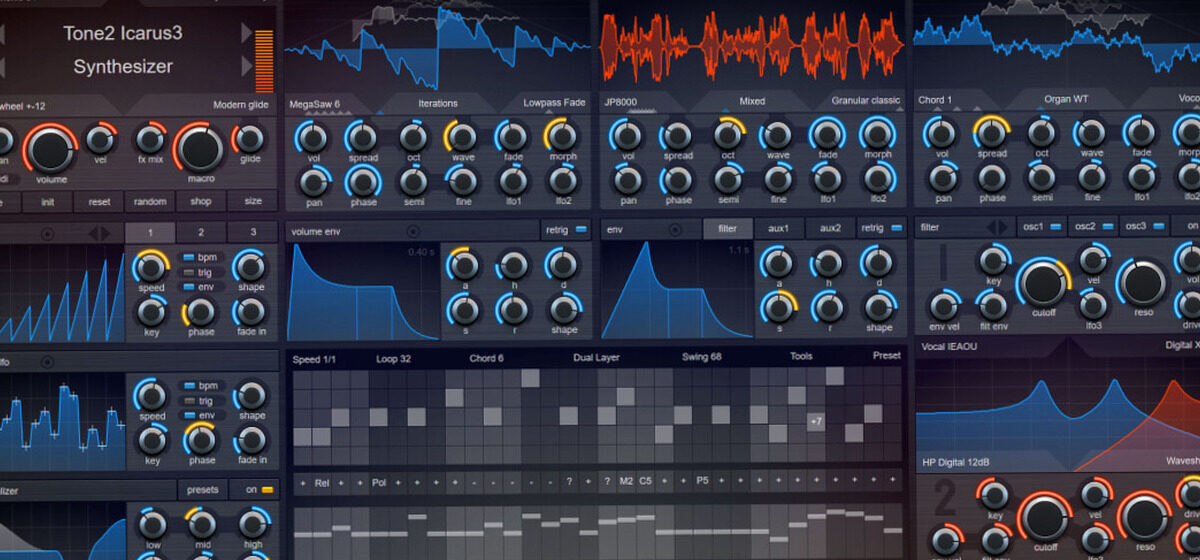Viewport: 1200px width, 560px height.
Task: Click the +7 step in the arpeggiator grid
Action: click(x=816, y=422)
